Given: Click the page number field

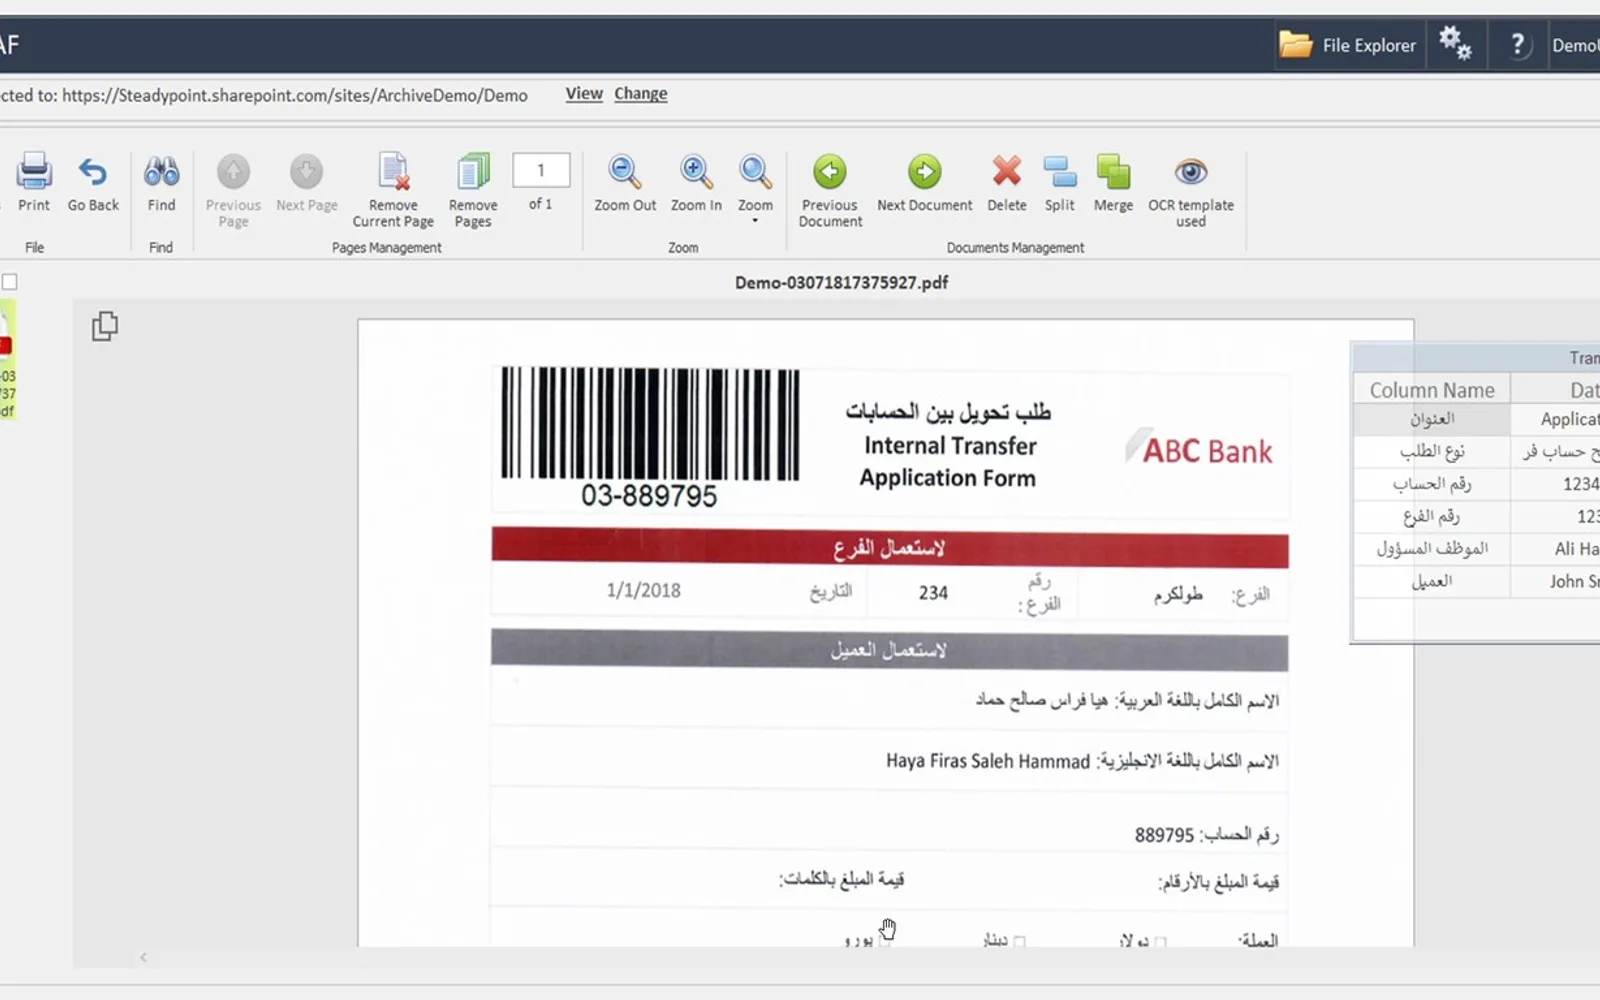Looking at the screenshot, I should (541, 170).
